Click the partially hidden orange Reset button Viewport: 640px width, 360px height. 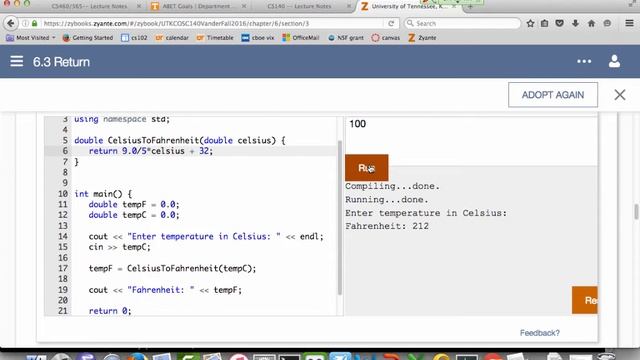[584, 300]
